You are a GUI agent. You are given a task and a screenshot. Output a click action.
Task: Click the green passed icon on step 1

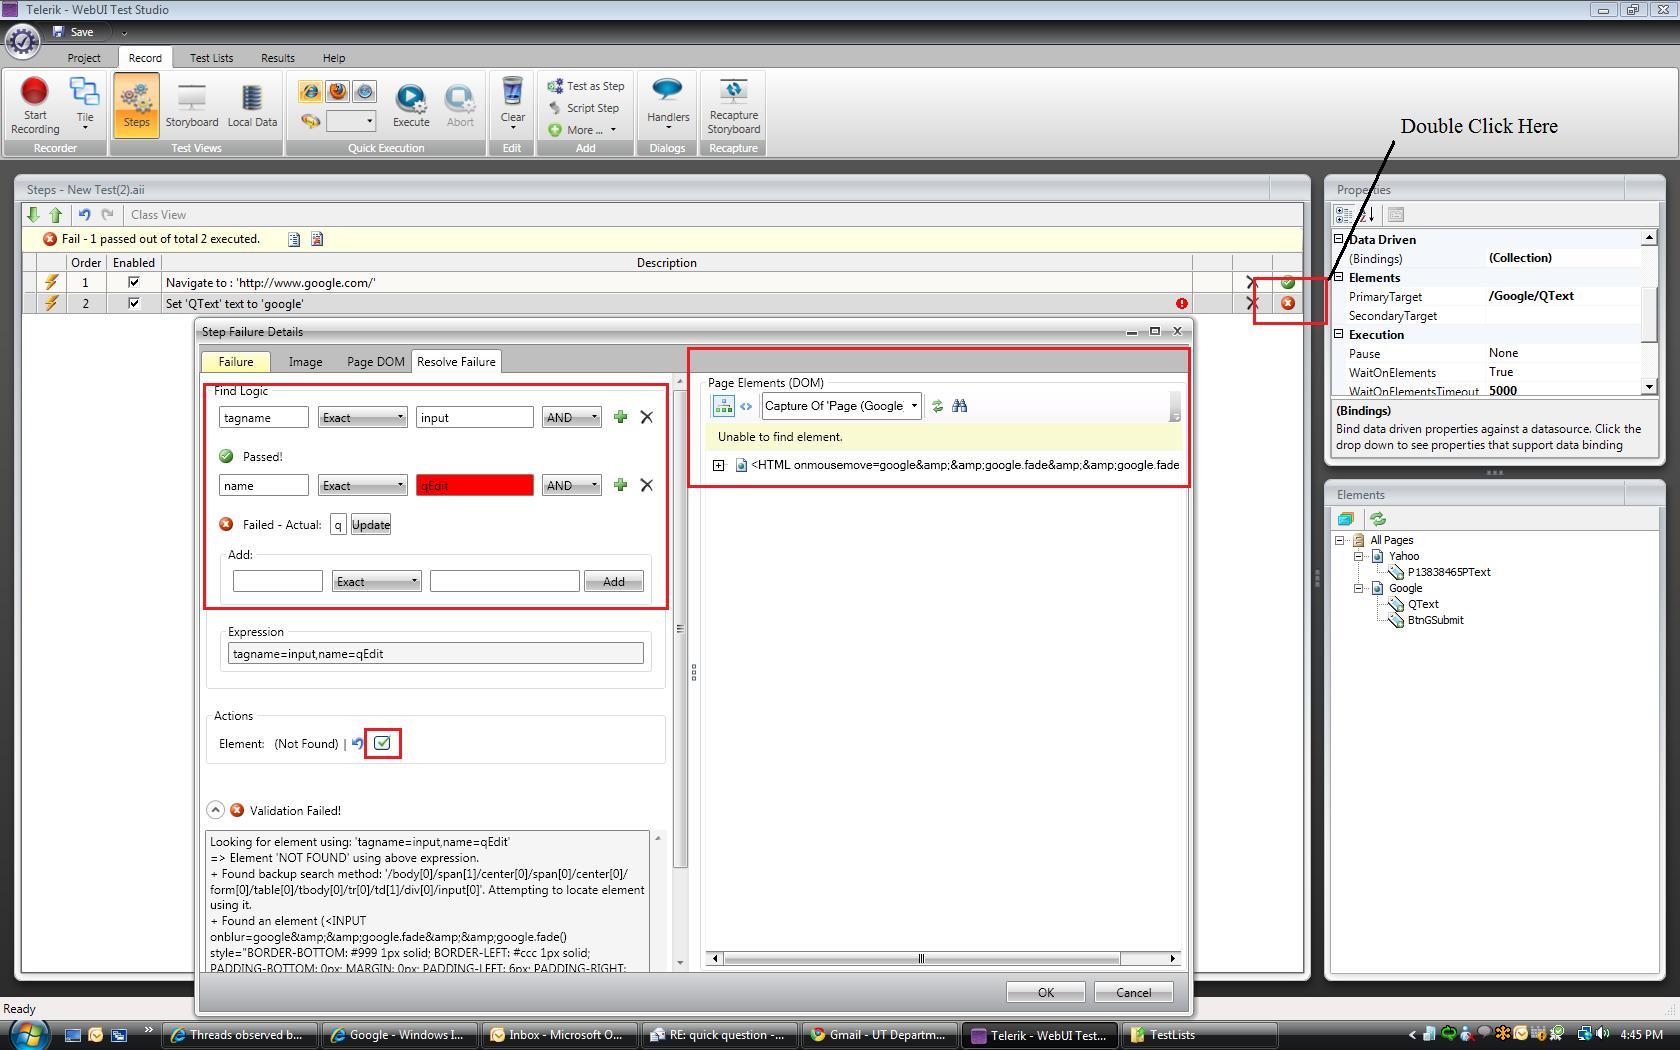tap(1288, 283)
